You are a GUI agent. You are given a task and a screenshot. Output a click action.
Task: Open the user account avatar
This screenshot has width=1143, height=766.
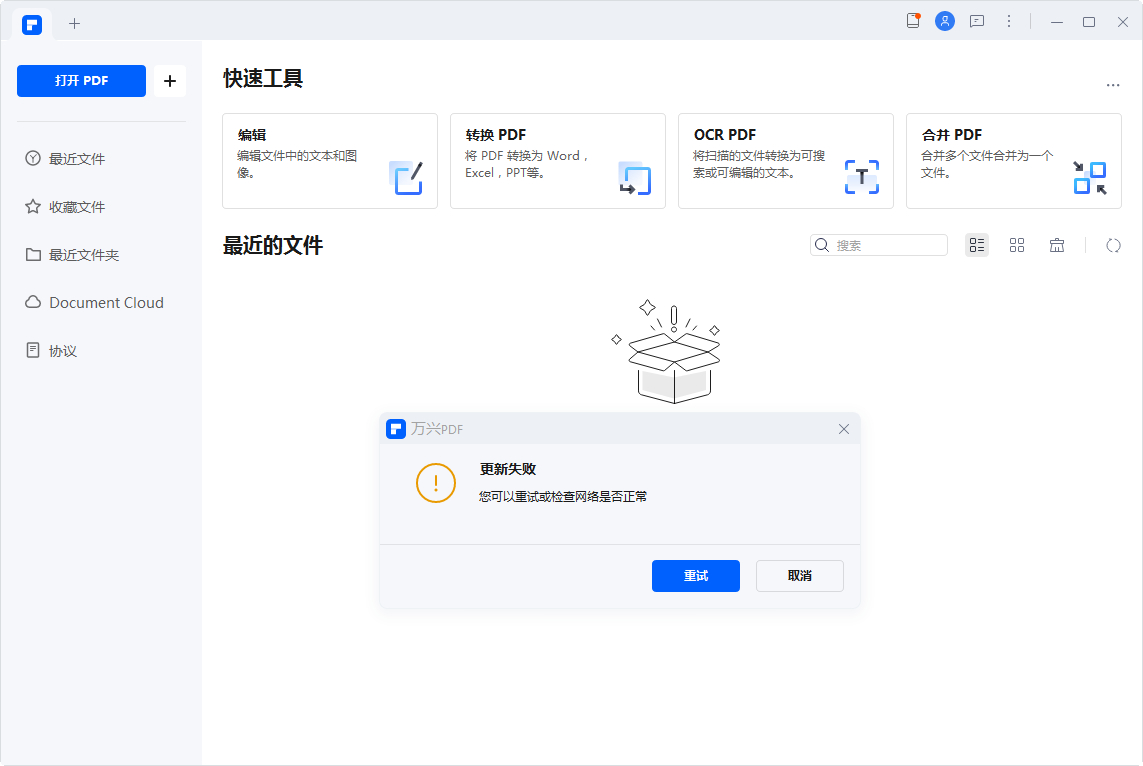(944, 21)
